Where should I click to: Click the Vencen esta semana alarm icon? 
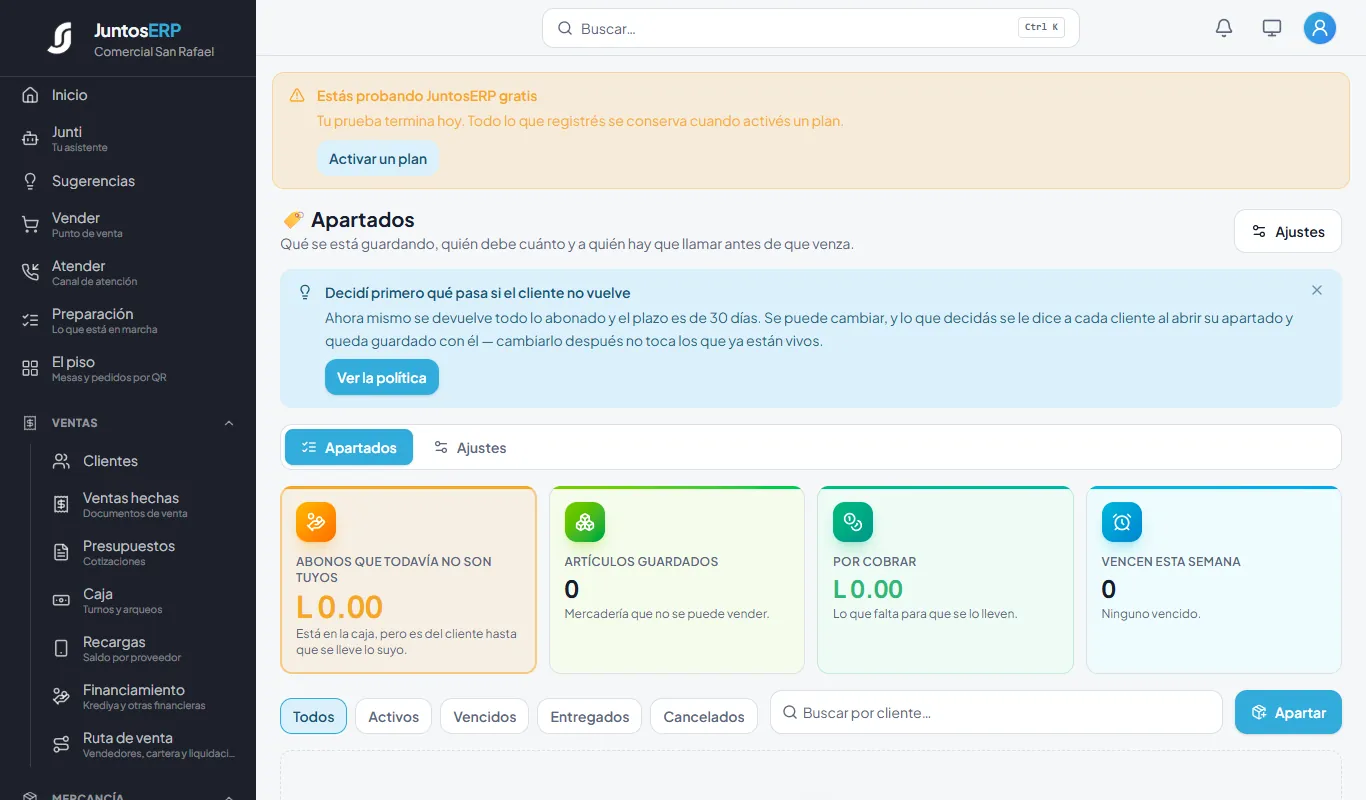1122,522
